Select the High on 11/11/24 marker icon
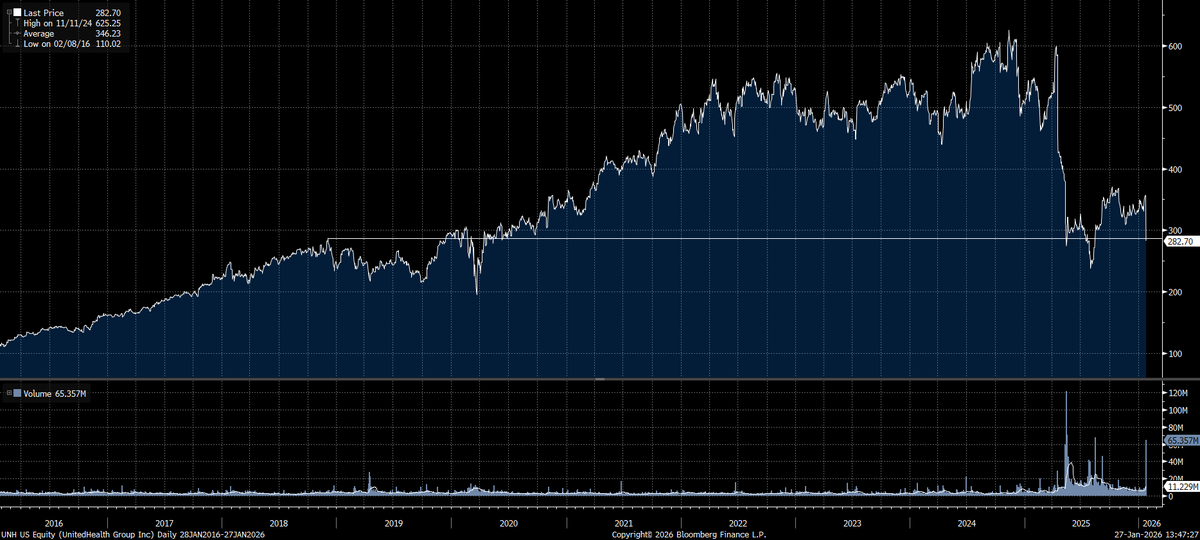1200x540 pixels. coord(17,22)
